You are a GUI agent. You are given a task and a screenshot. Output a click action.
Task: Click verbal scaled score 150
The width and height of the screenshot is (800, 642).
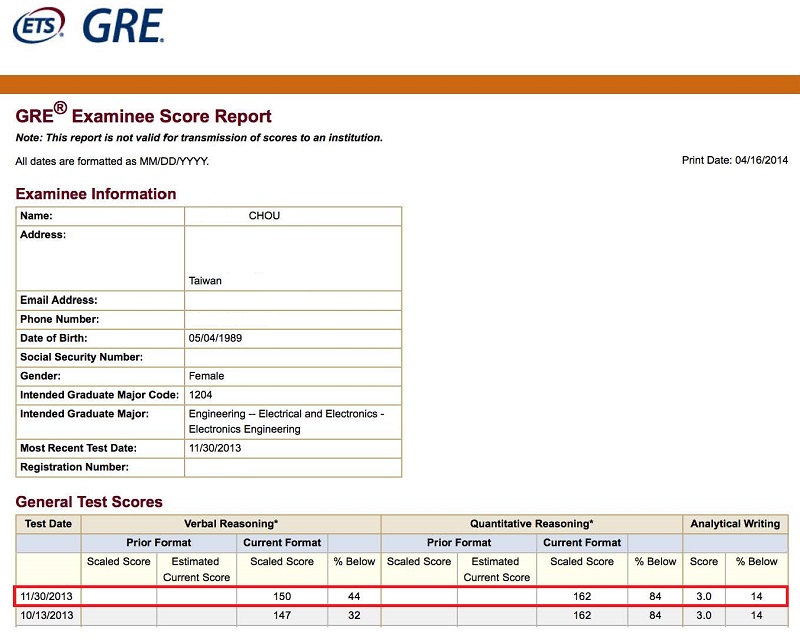[x=282, y=596]
